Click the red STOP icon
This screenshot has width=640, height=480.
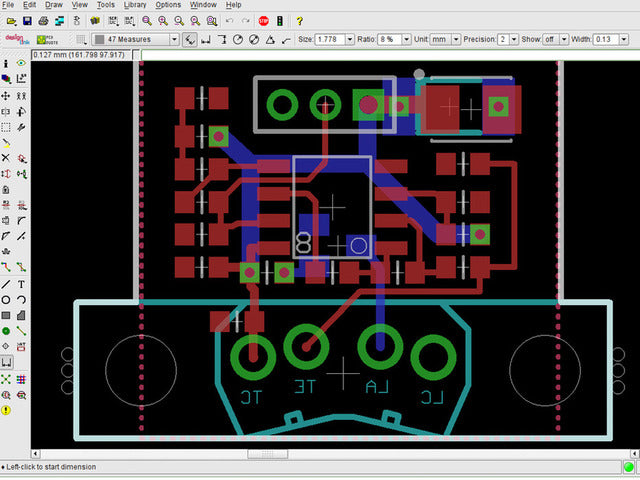263,20
